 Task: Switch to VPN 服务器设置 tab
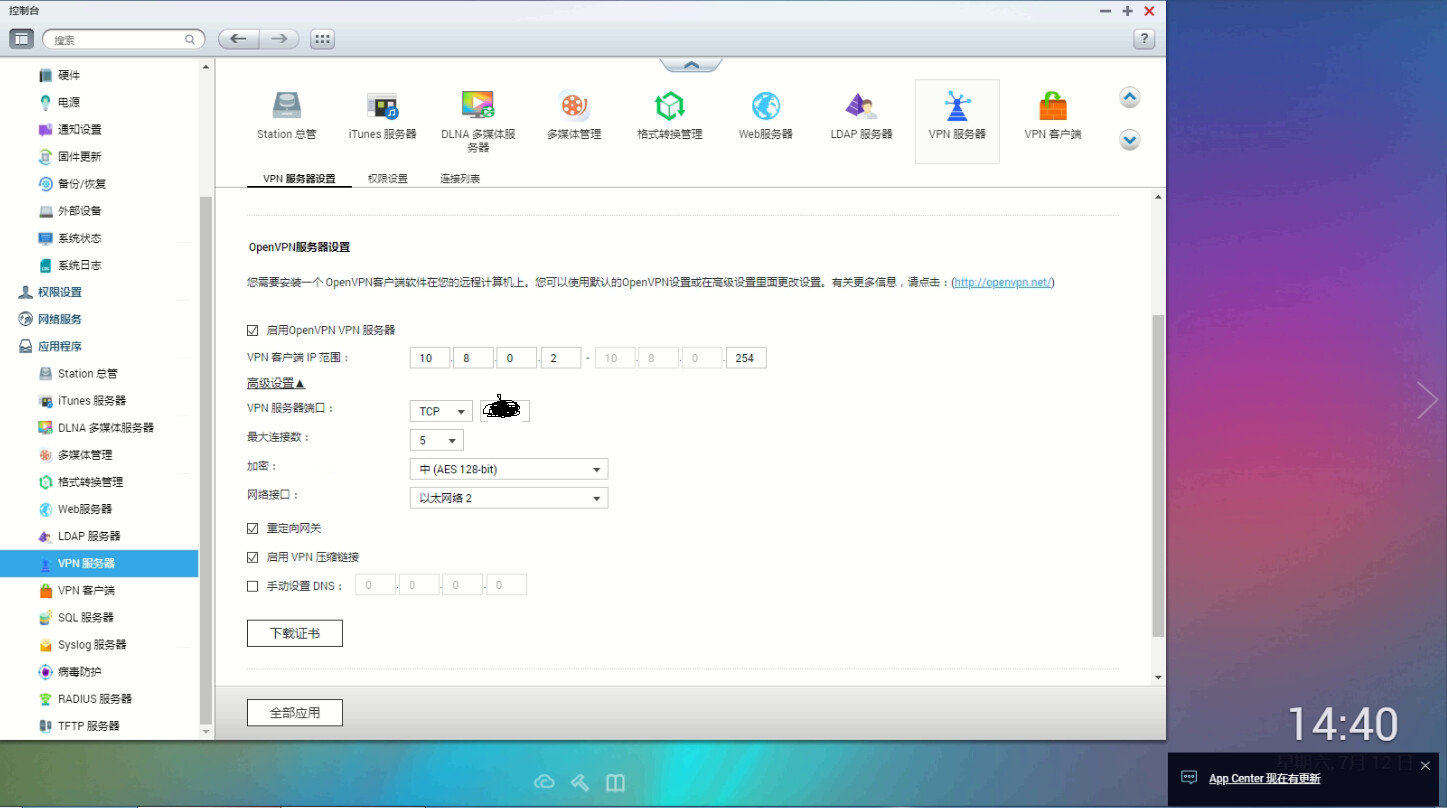pos(299,178)
